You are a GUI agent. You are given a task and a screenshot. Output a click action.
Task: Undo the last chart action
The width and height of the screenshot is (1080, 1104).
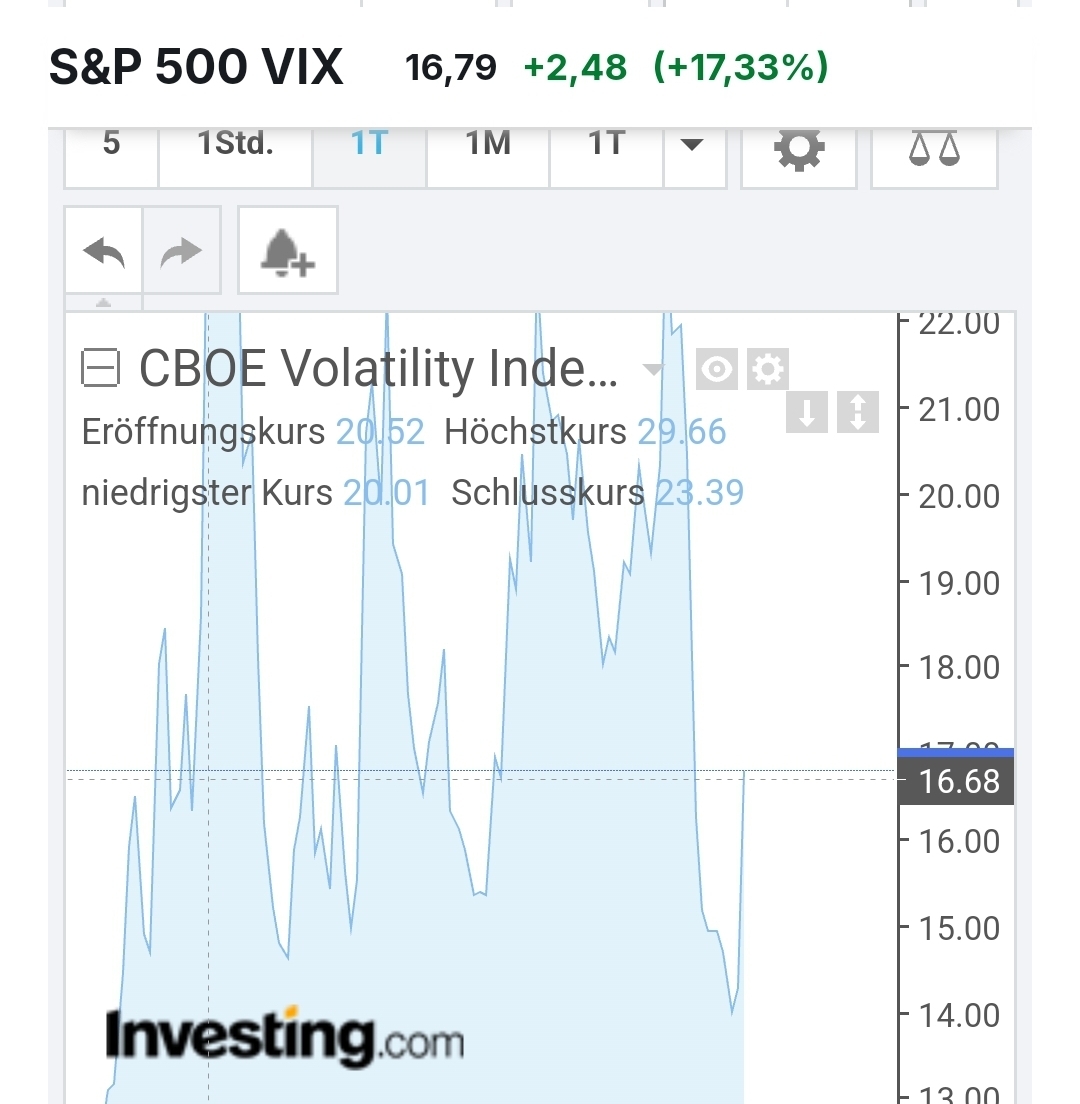coord(104,251)
